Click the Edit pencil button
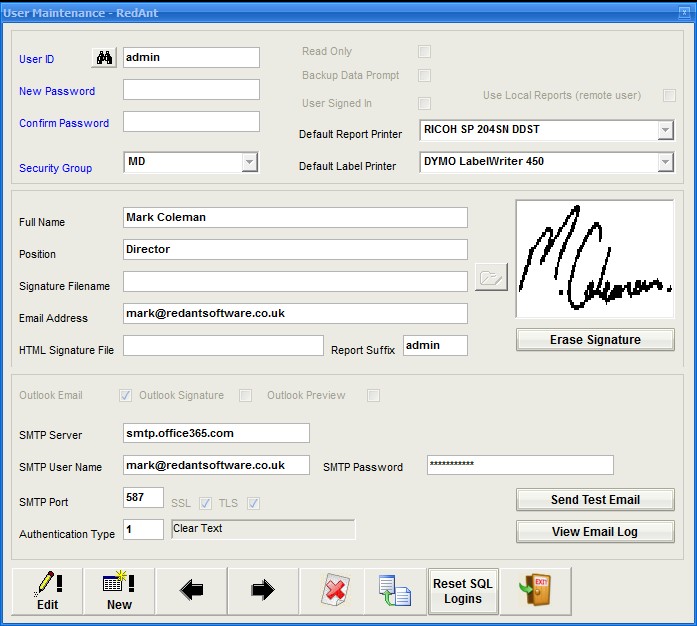The height and width of the screenshot is (626, 697). [x=47, y=591]
